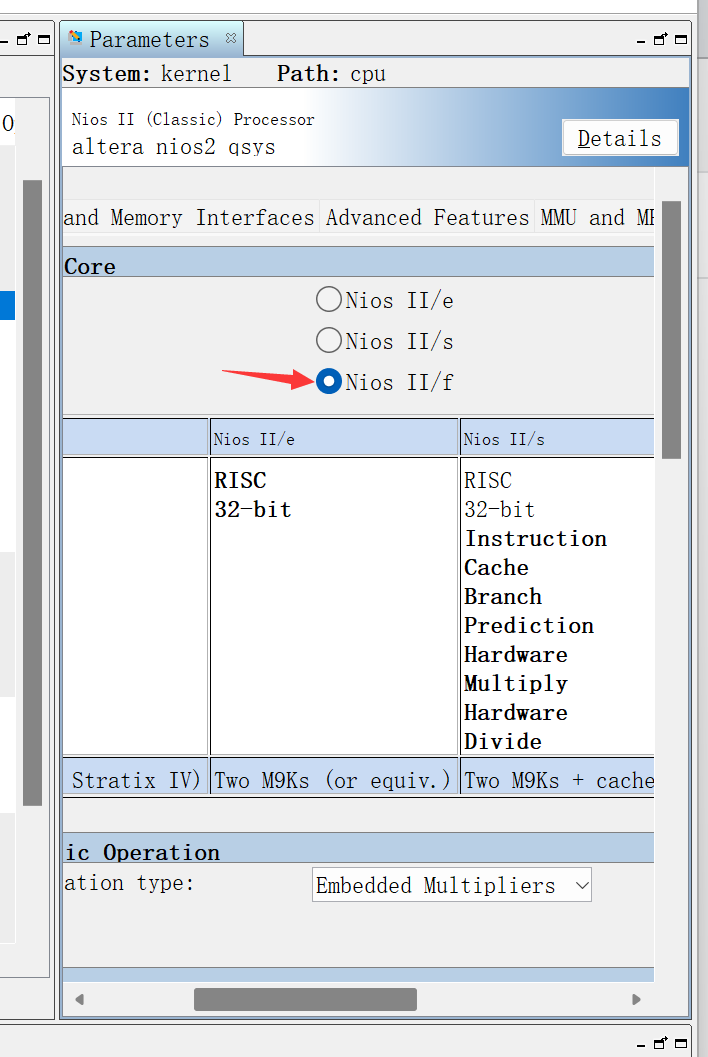Screen dimensions: 708x1057
Task: Detach the Parameters panel window
Action: (661, 39)
